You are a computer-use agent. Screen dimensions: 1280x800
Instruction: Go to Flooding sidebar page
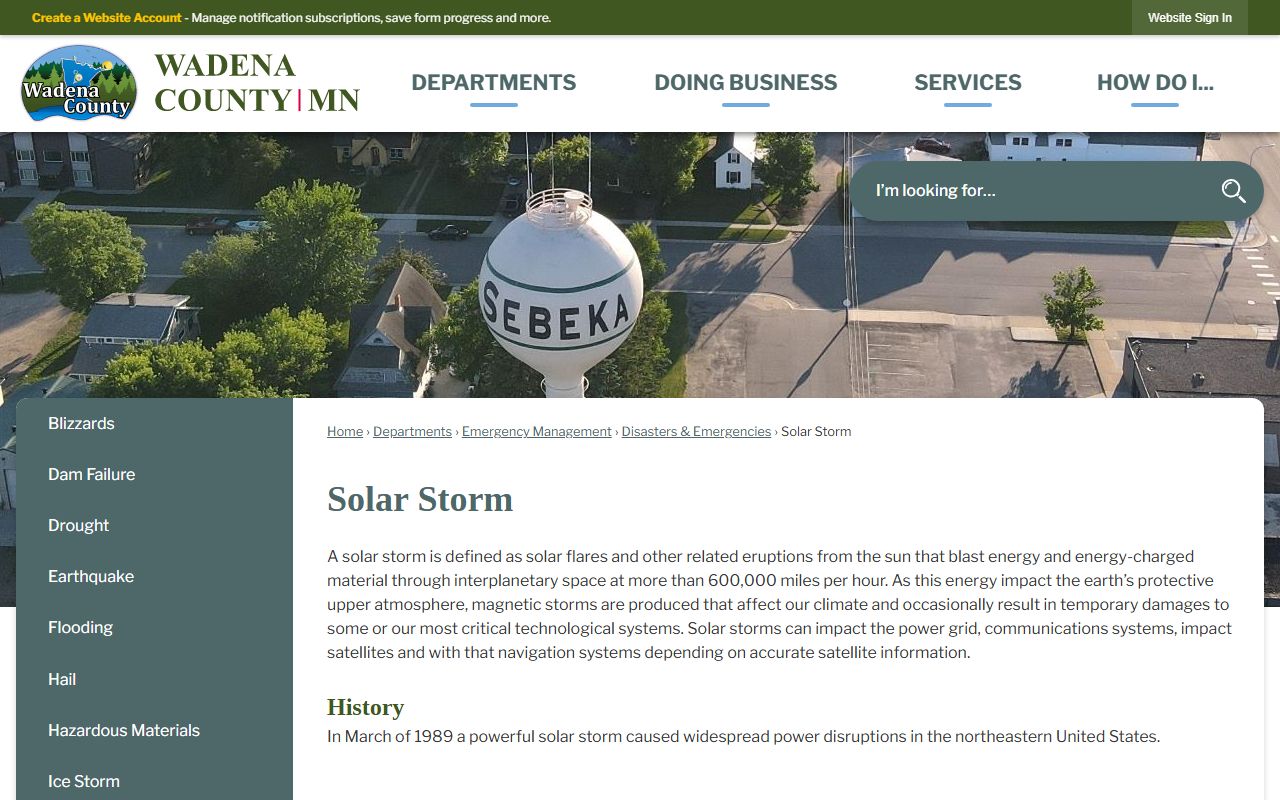point(80,628)
